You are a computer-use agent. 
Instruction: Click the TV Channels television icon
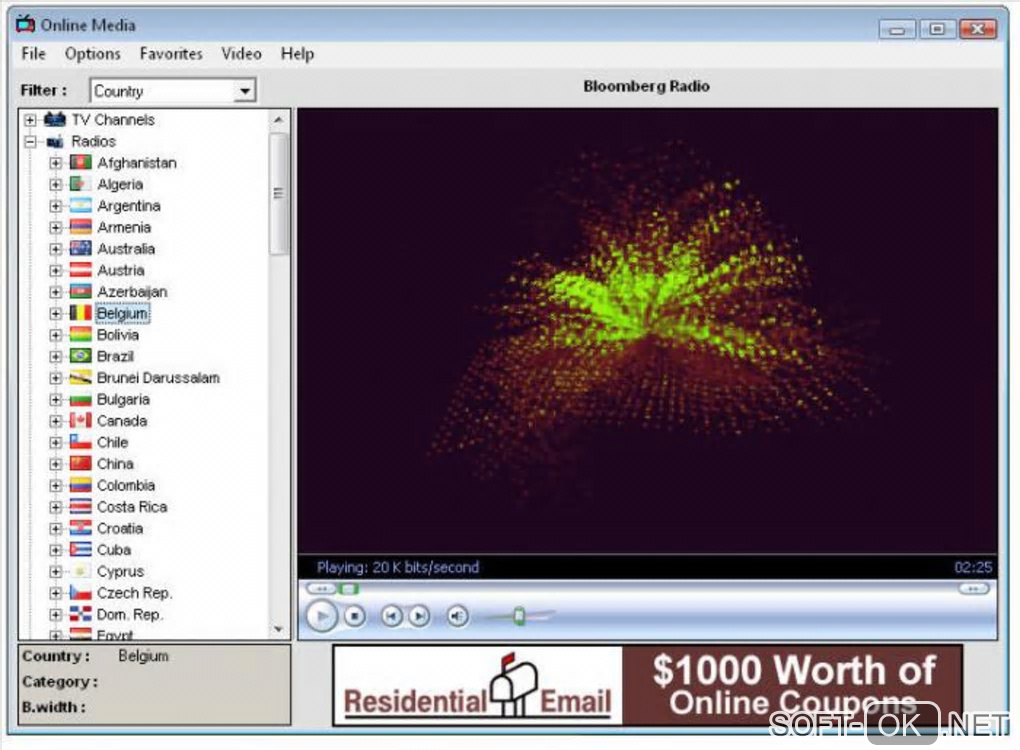pos(55,119)
